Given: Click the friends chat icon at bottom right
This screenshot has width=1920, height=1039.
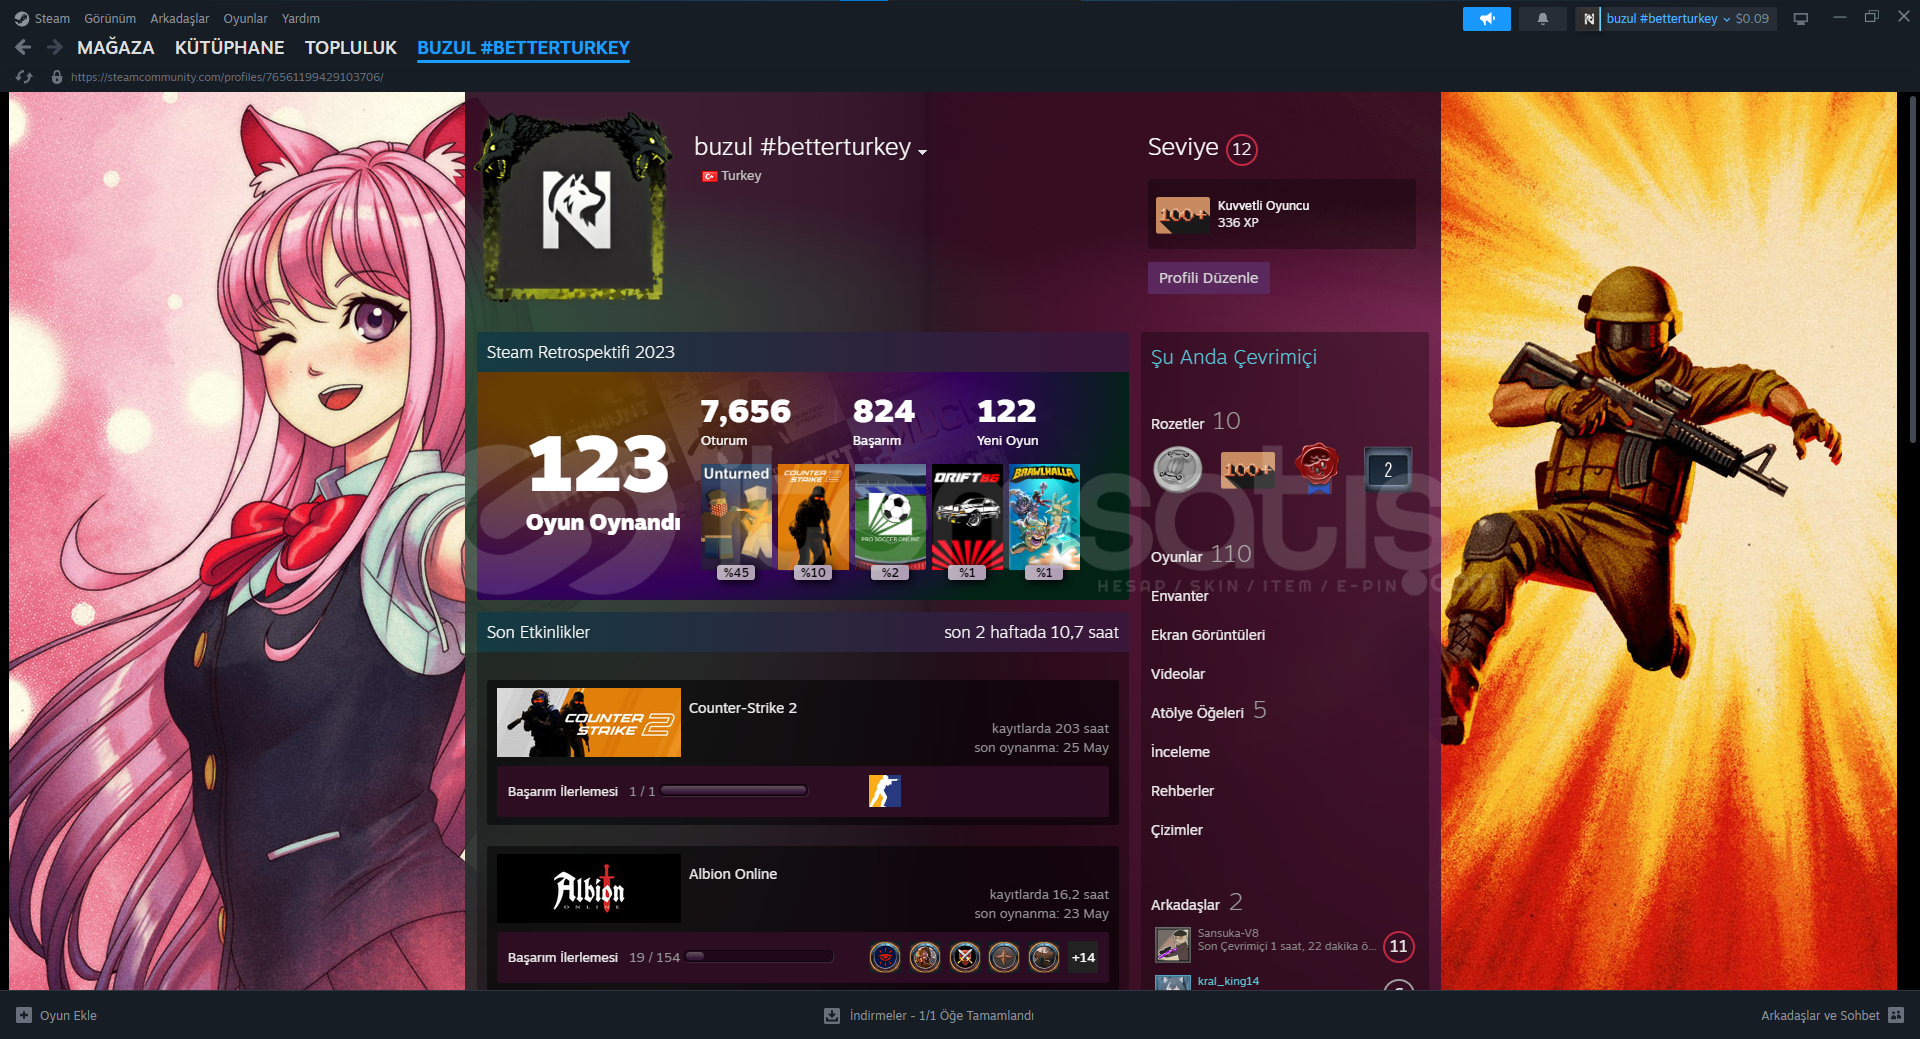Looking at the screenshot, I should click(x=1896, y=1015).
